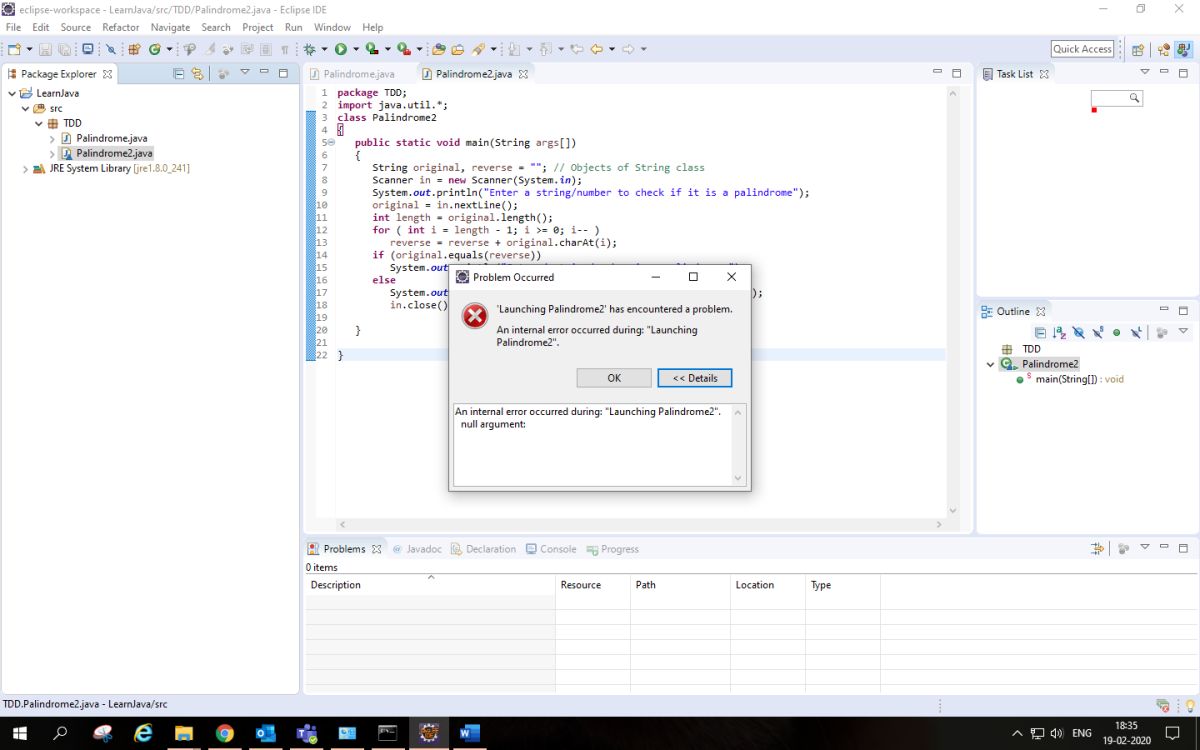Close the Palindrome2.java editor tab
The width and height of the screenshot is (1200, 750).
click(523, 74)
